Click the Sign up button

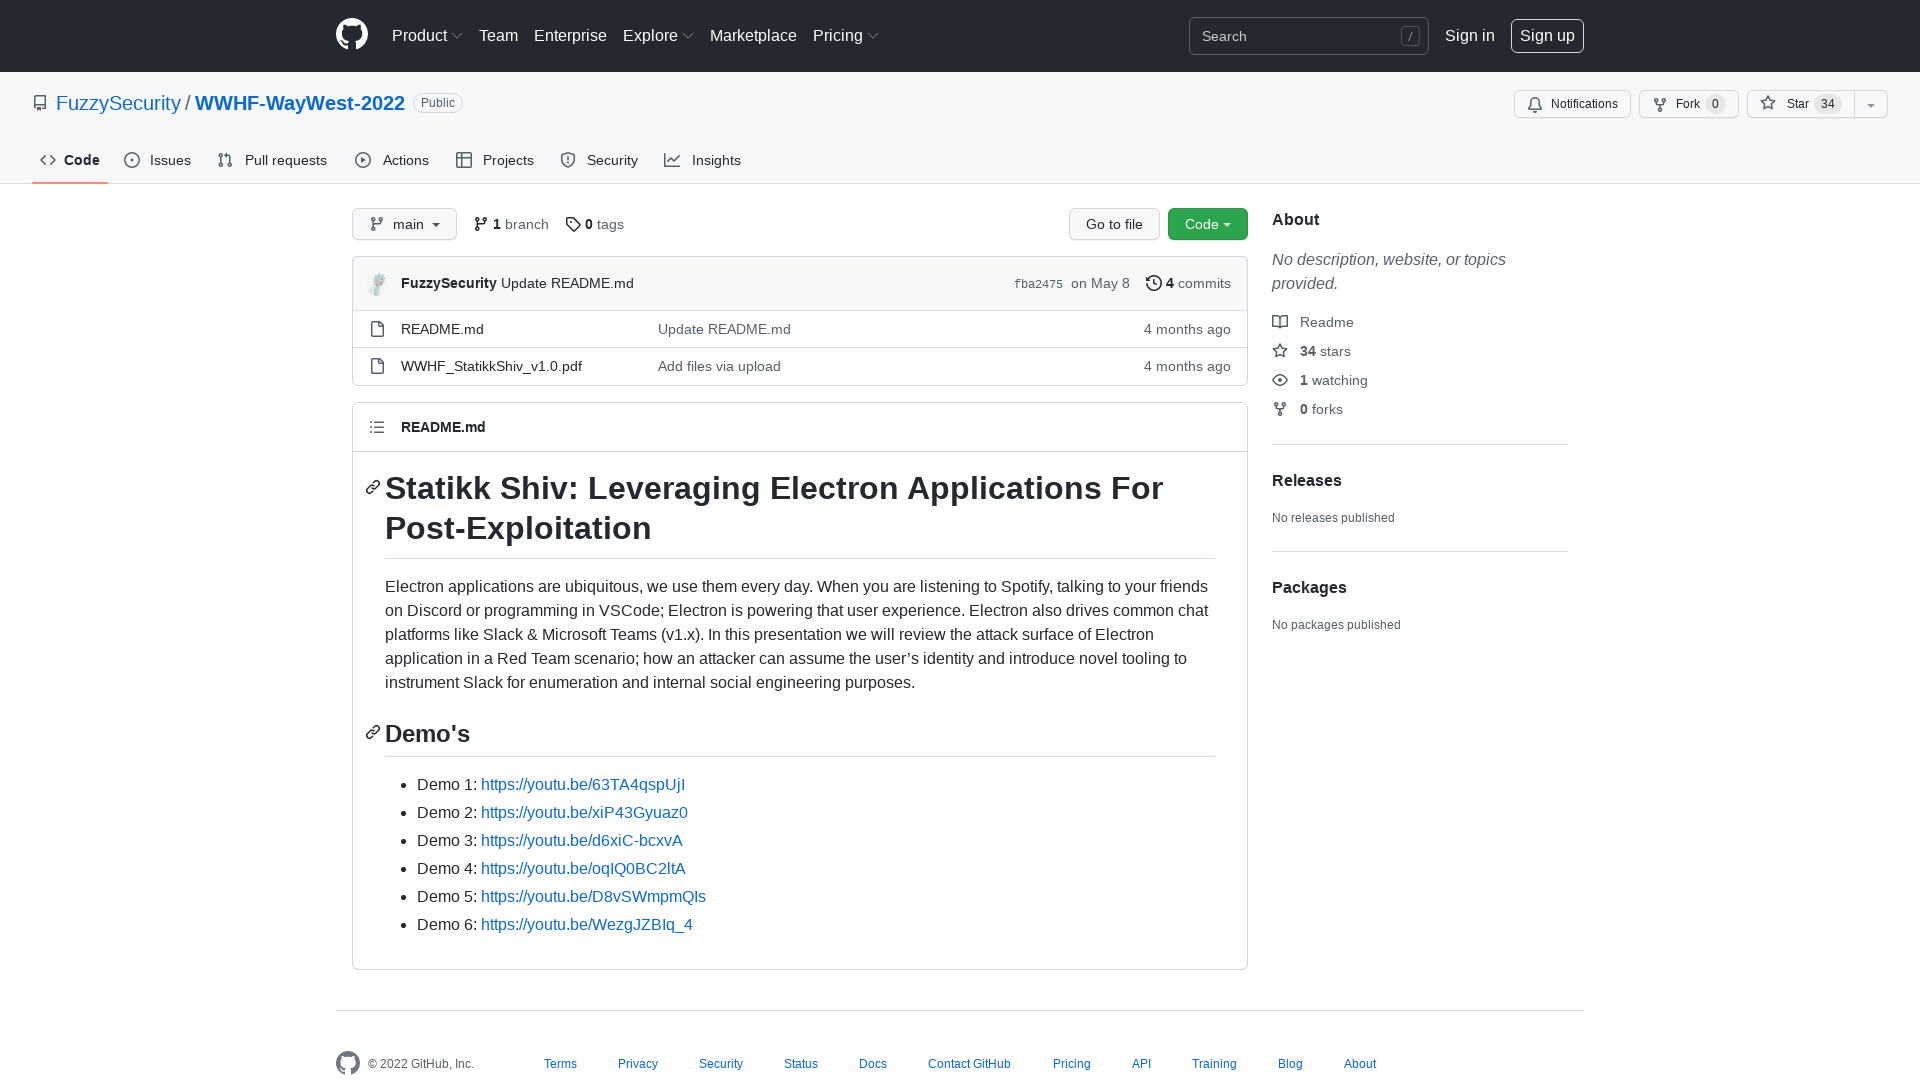1547,35
